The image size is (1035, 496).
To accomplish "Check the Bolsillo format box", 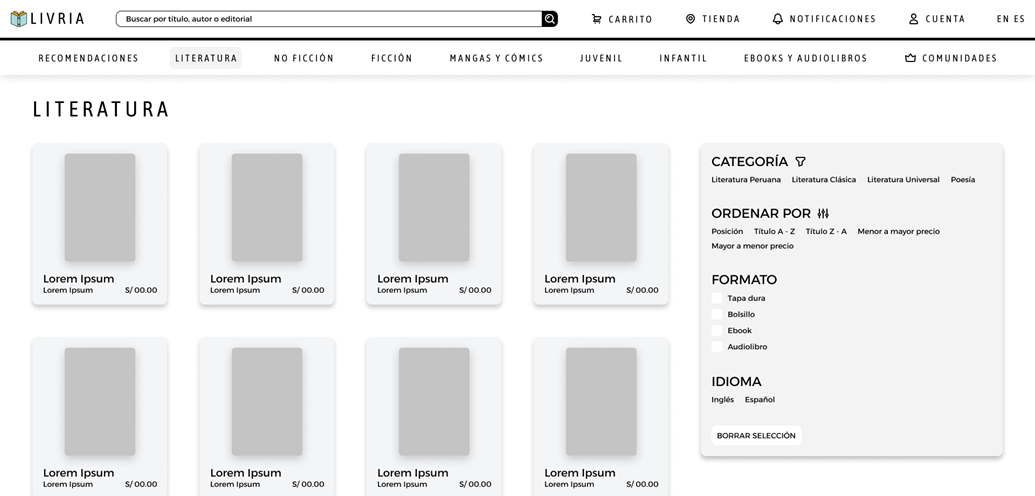I will 717,314.
